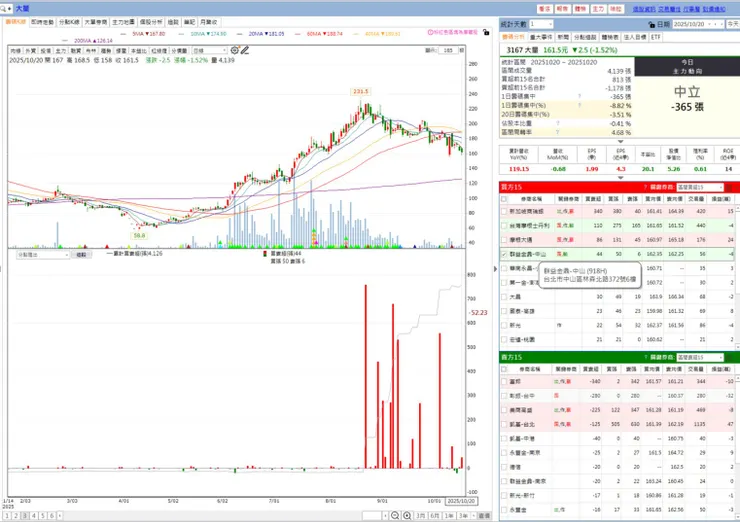Zoom out the chart with minus magnifier
Screen dimensions: 740x522
pyautogui.click(x=395, y=515)
